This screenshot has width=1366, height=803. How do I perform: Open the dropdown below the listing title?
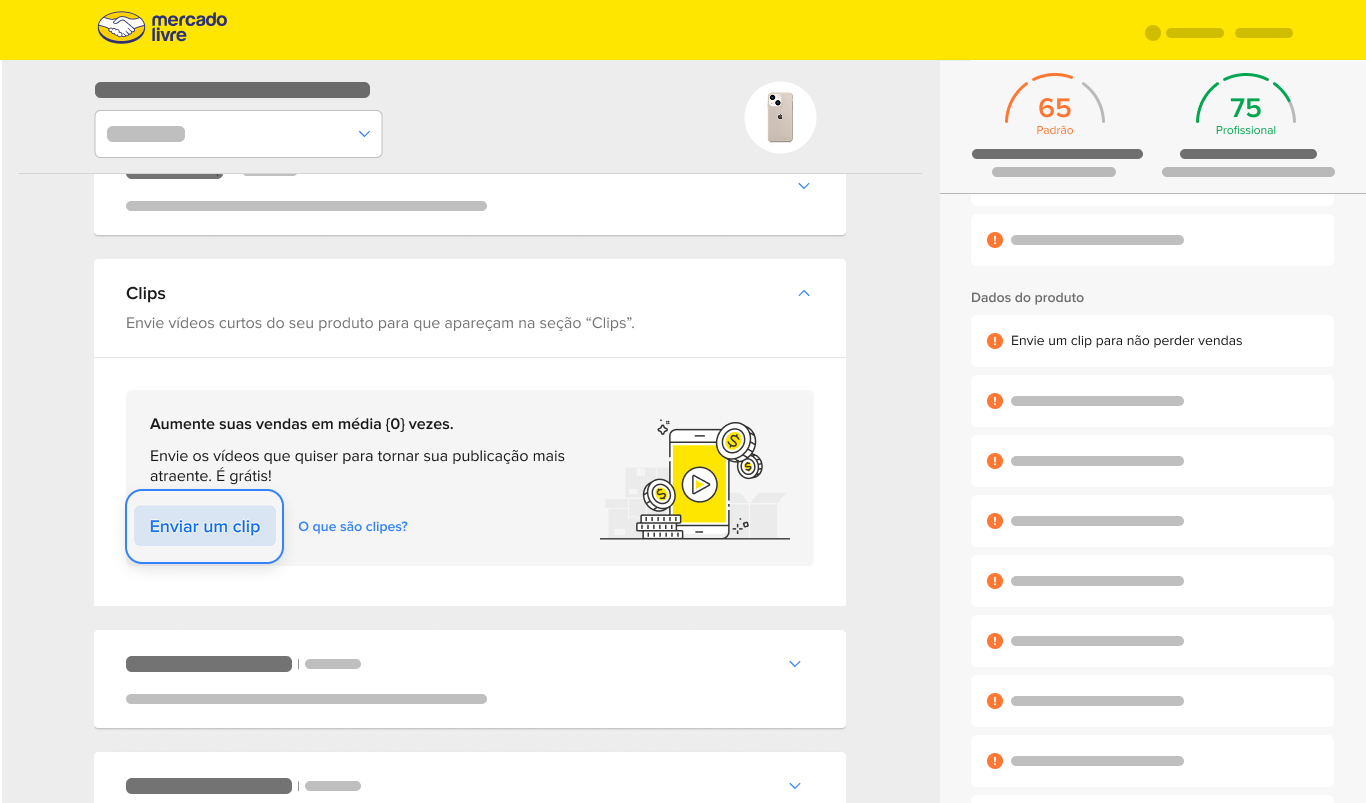pos(238,134)
